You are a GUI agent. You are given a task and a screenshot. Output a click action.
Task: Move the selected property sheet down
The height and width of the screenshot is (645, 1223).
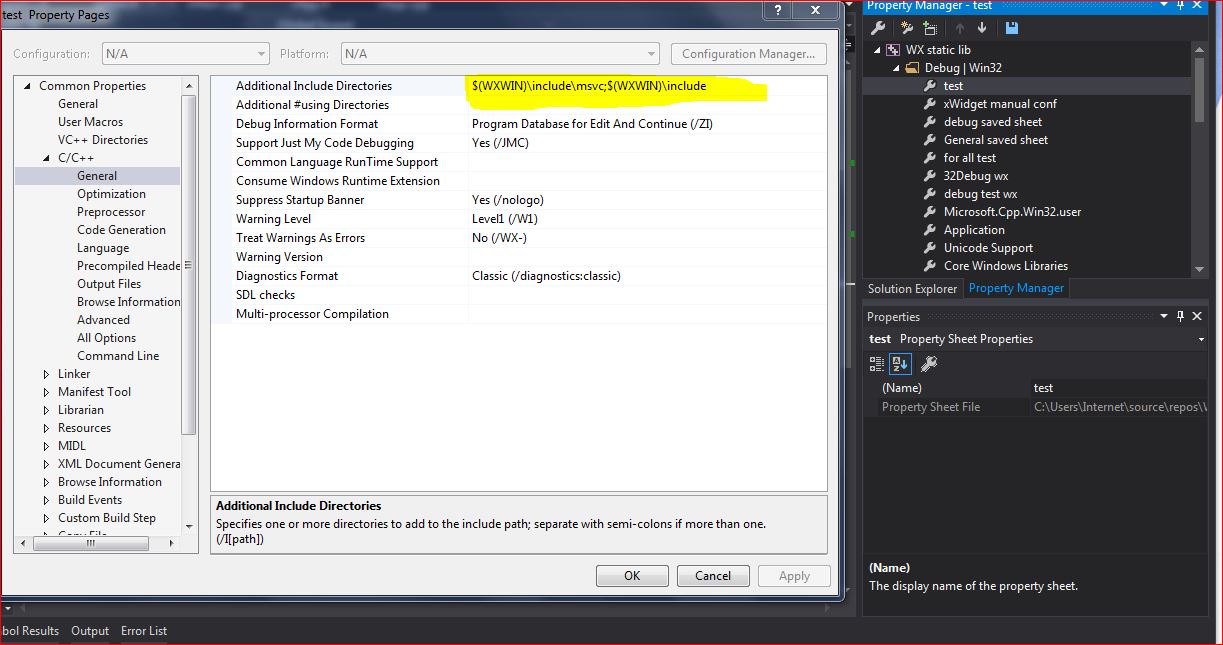pyautogui.click(x=982, y=28)
